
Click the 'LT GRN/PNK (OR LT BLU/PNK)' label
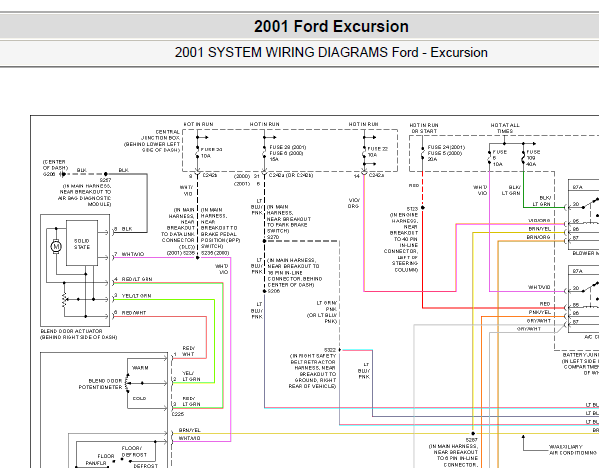(x=322, y=312)
